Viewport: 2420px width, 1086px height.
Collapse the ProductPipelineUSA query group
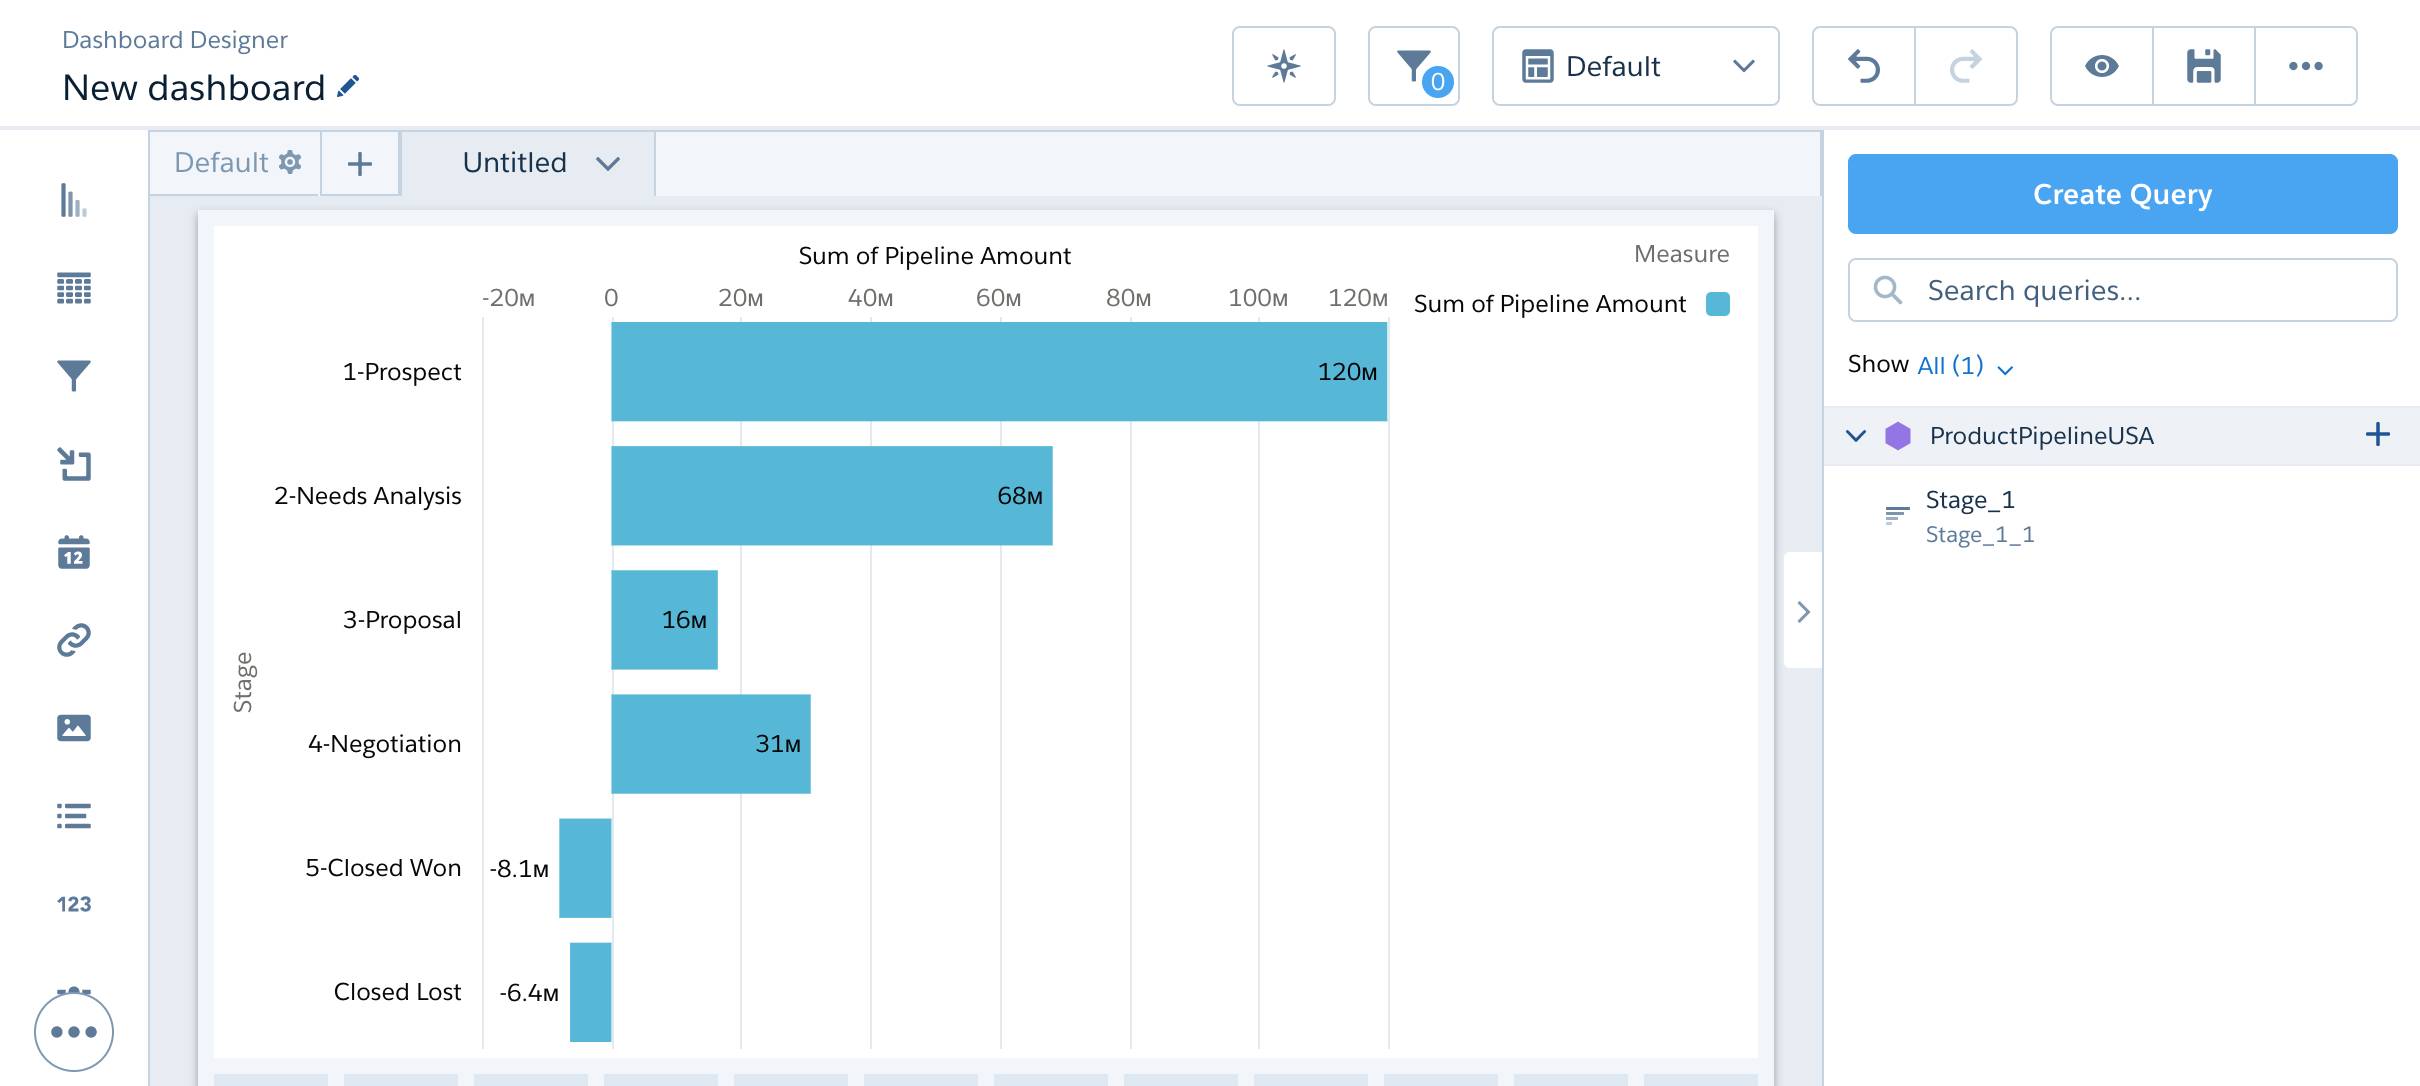[x=1858, y=435]
